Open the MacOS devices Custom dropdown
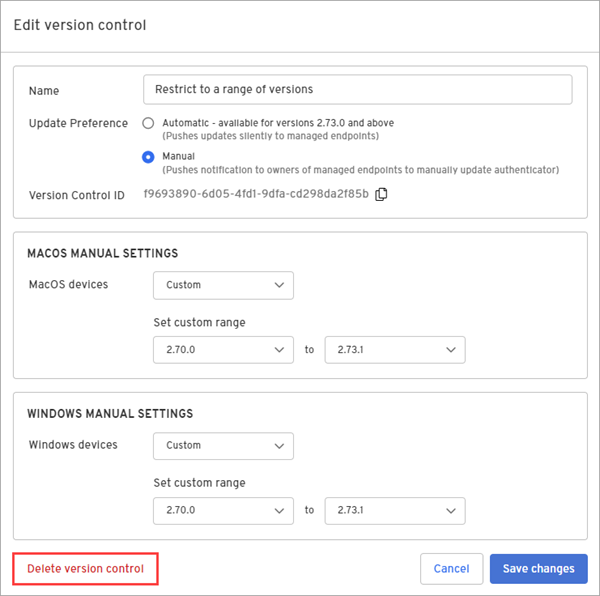Viewport: 600px width, 596px height. click(x=223, y=285)
